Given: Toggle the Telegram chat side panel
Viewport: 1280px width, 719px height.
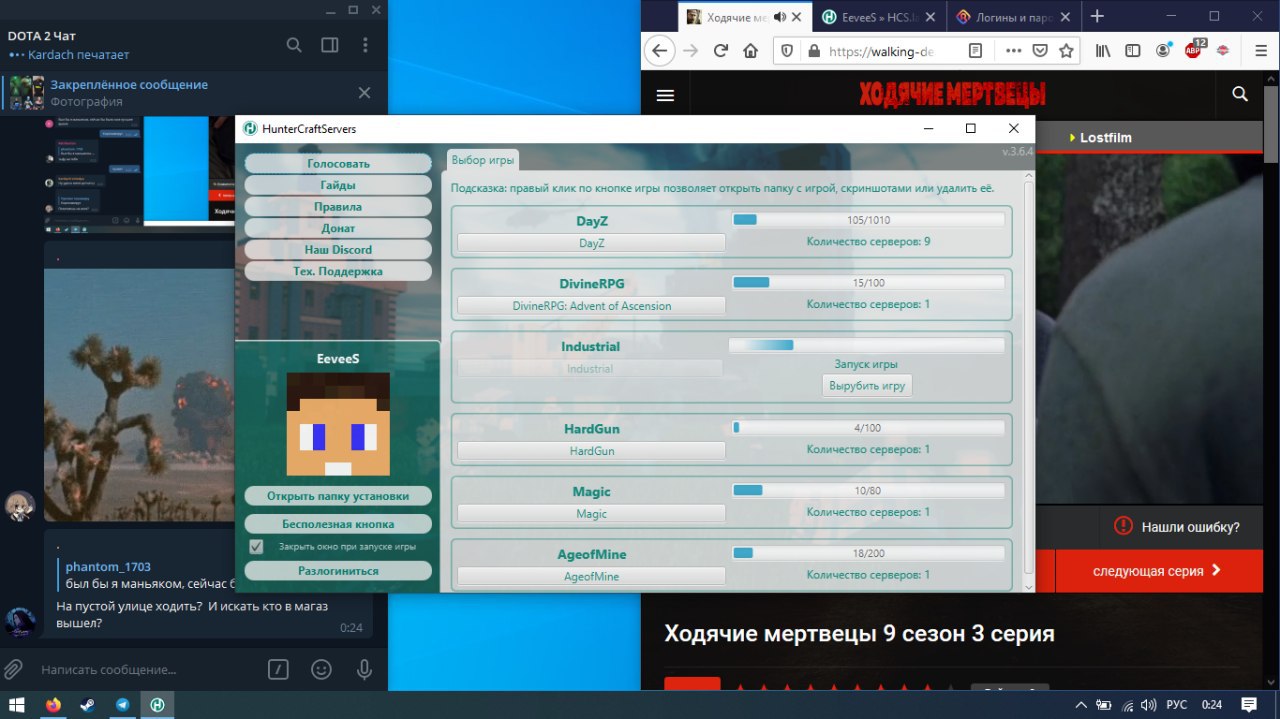Looking at the screenshot, I should coord(329,45).
